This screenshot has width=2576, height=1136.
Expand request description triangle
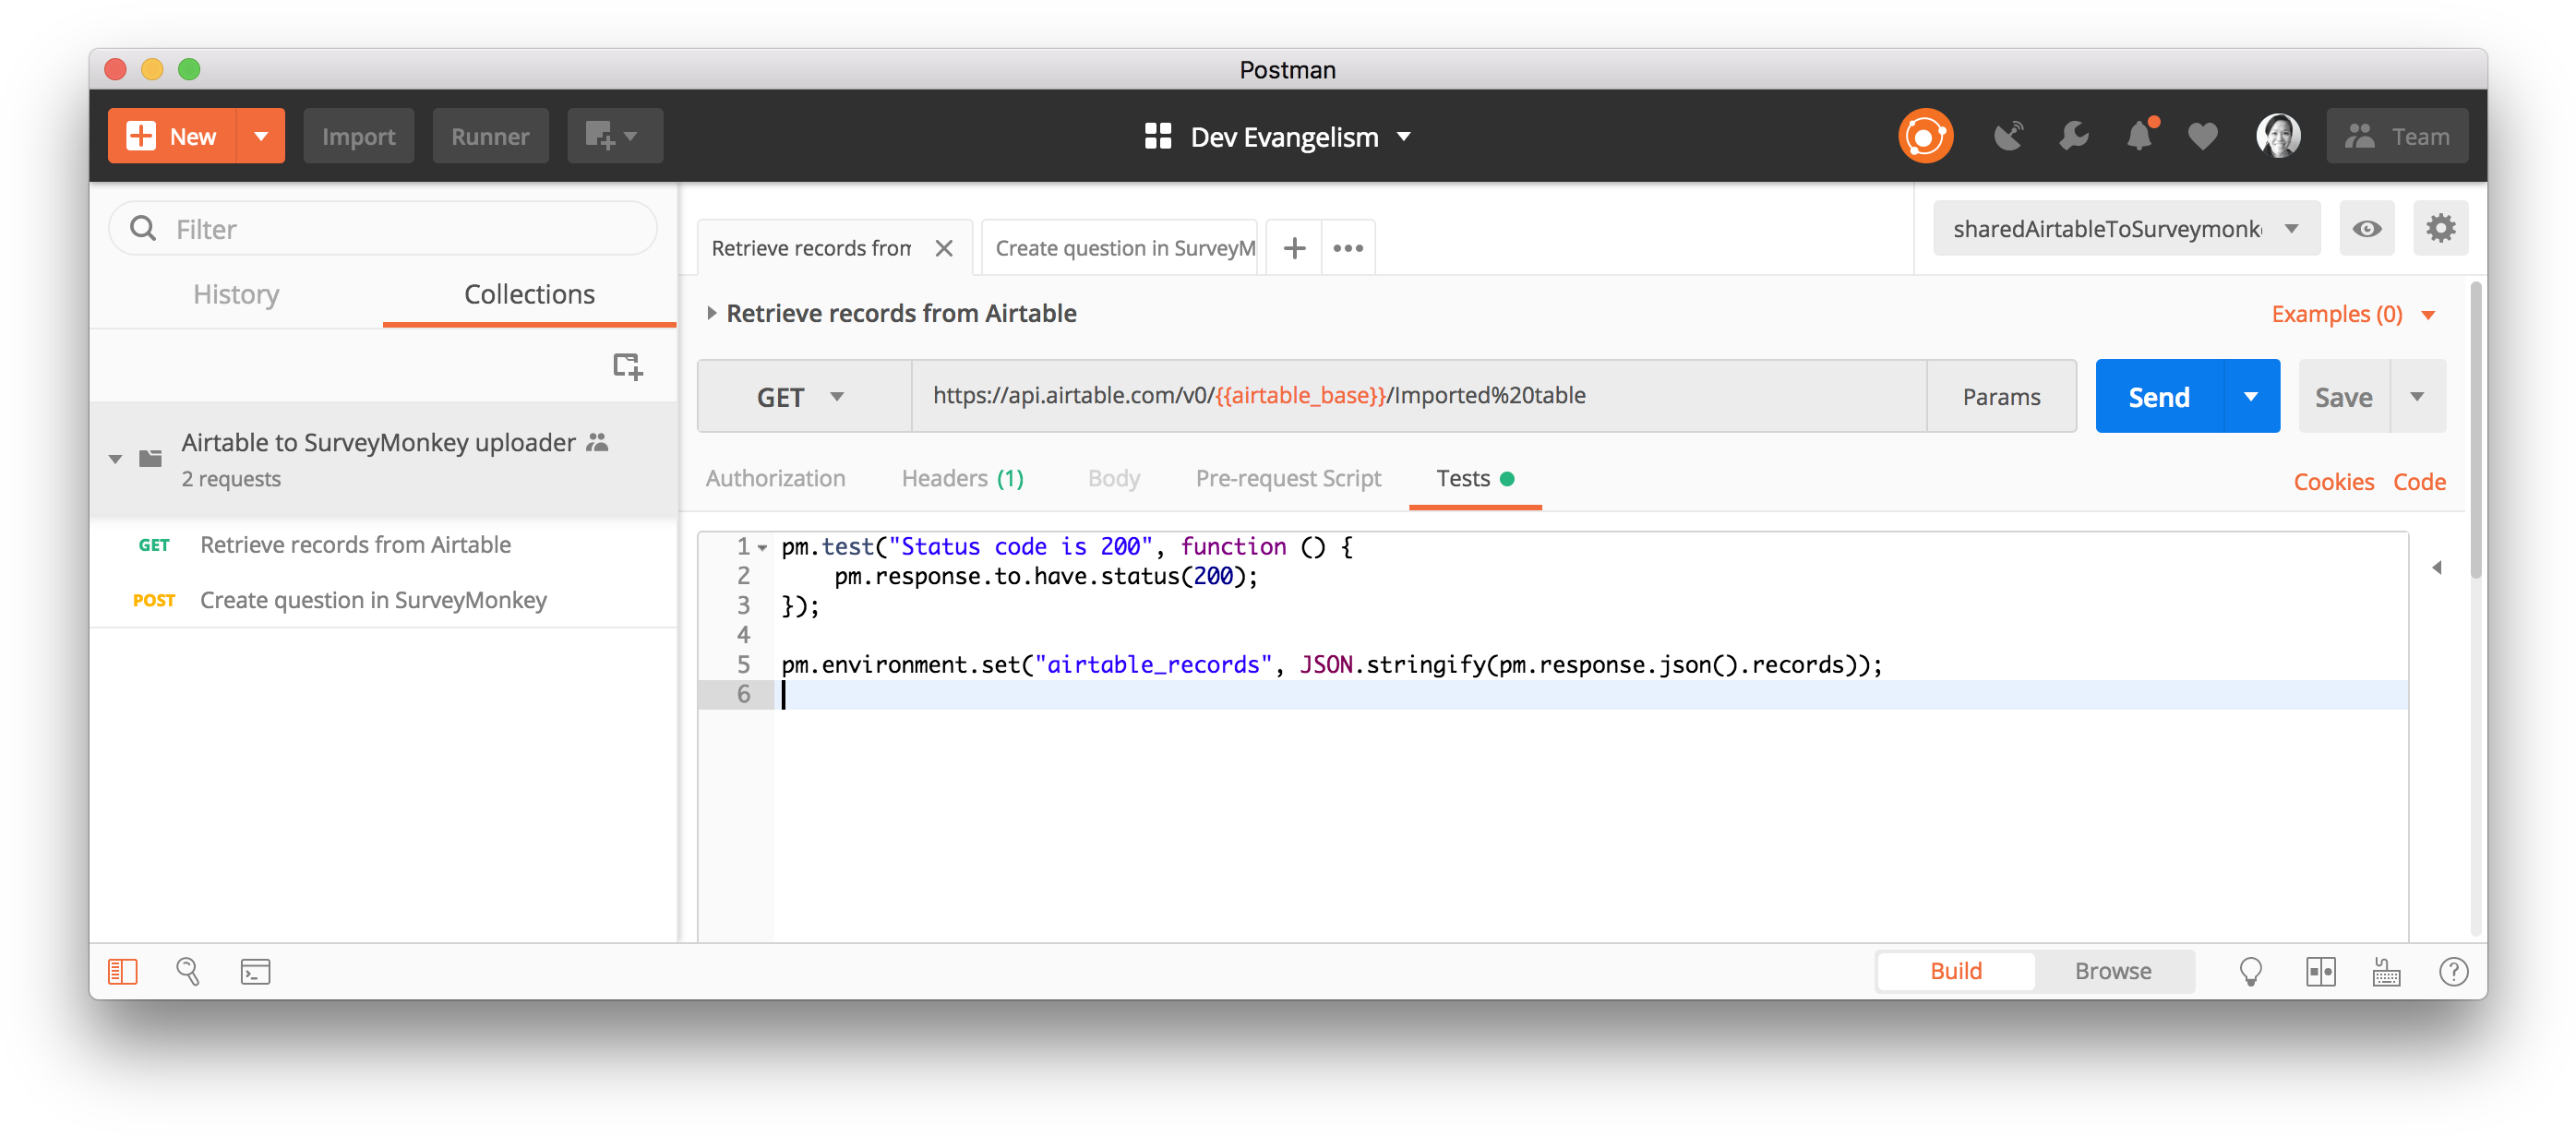[x=711, y=313]
